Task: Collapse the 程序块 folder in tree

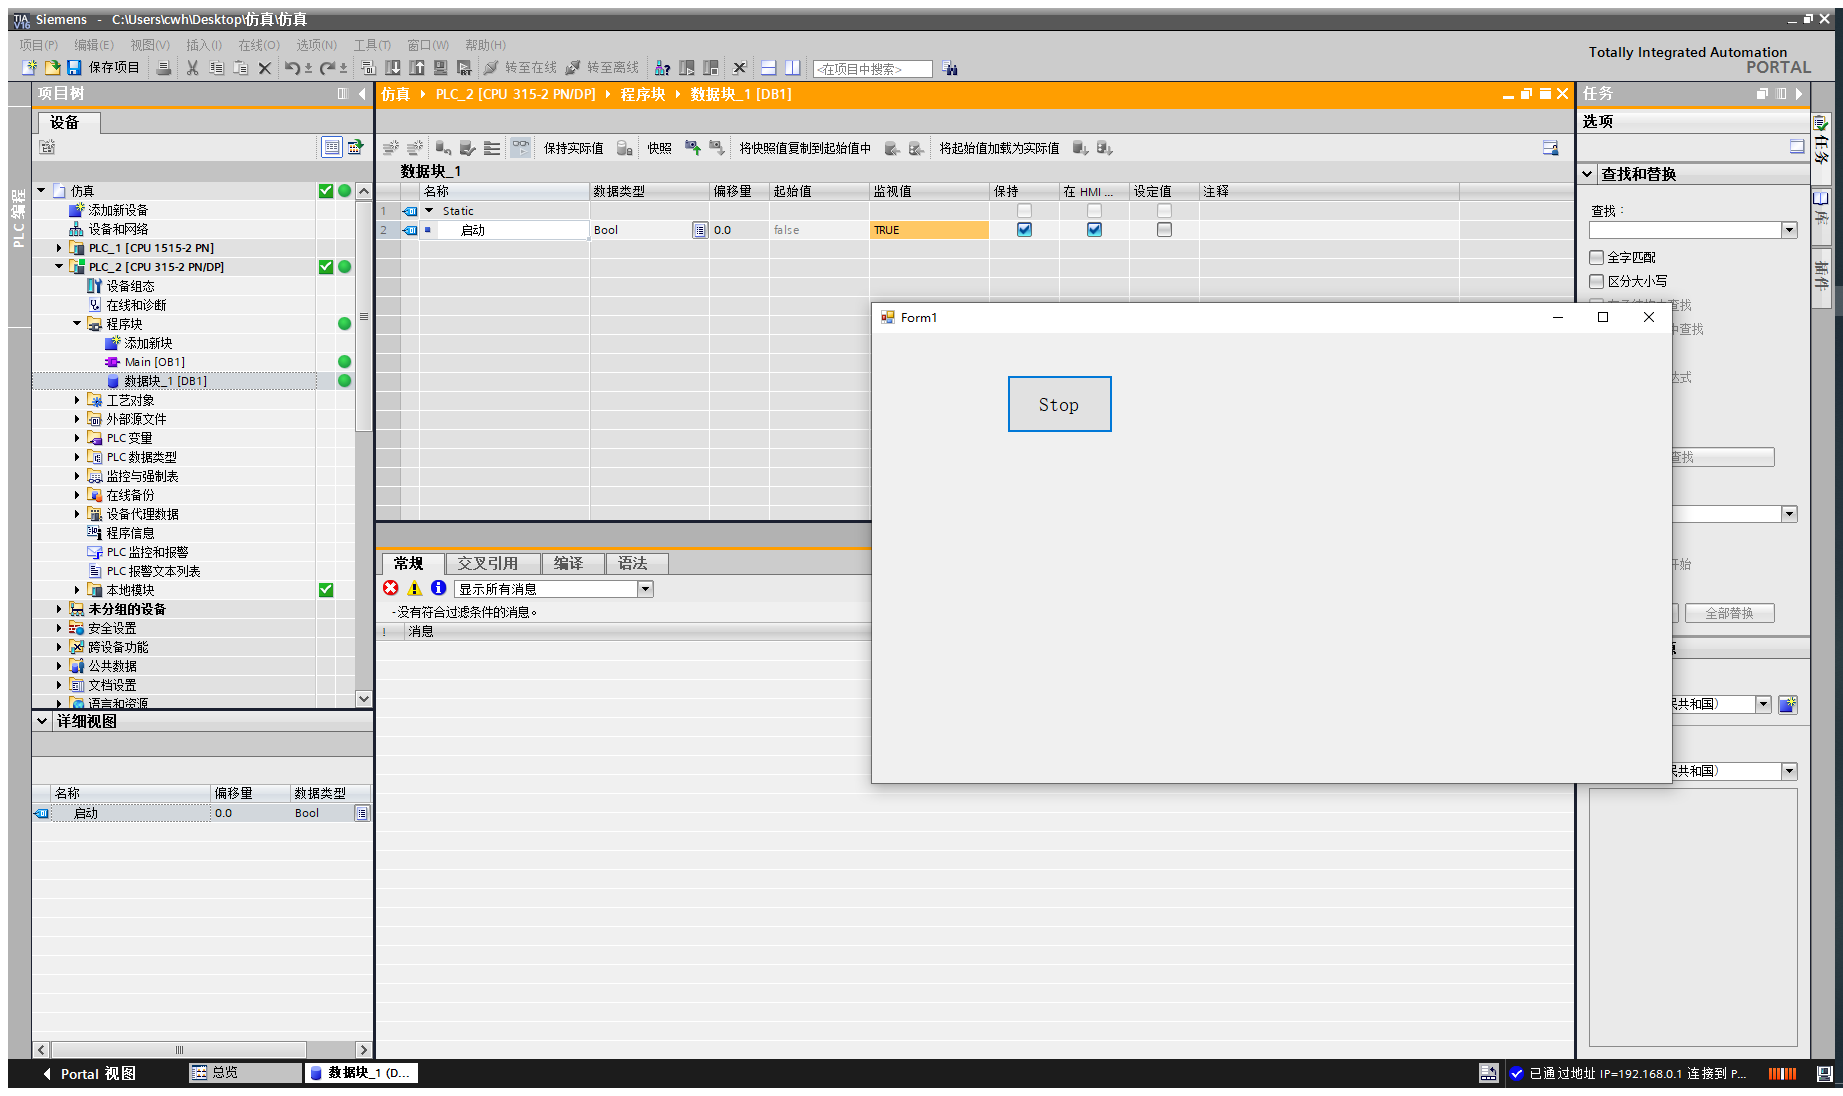Action: tap(77, 324)
